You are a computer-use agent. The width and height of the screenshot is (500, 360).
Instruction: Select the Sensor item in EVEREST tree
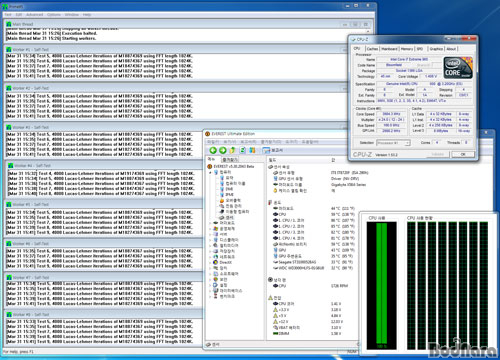coord(227,217)
